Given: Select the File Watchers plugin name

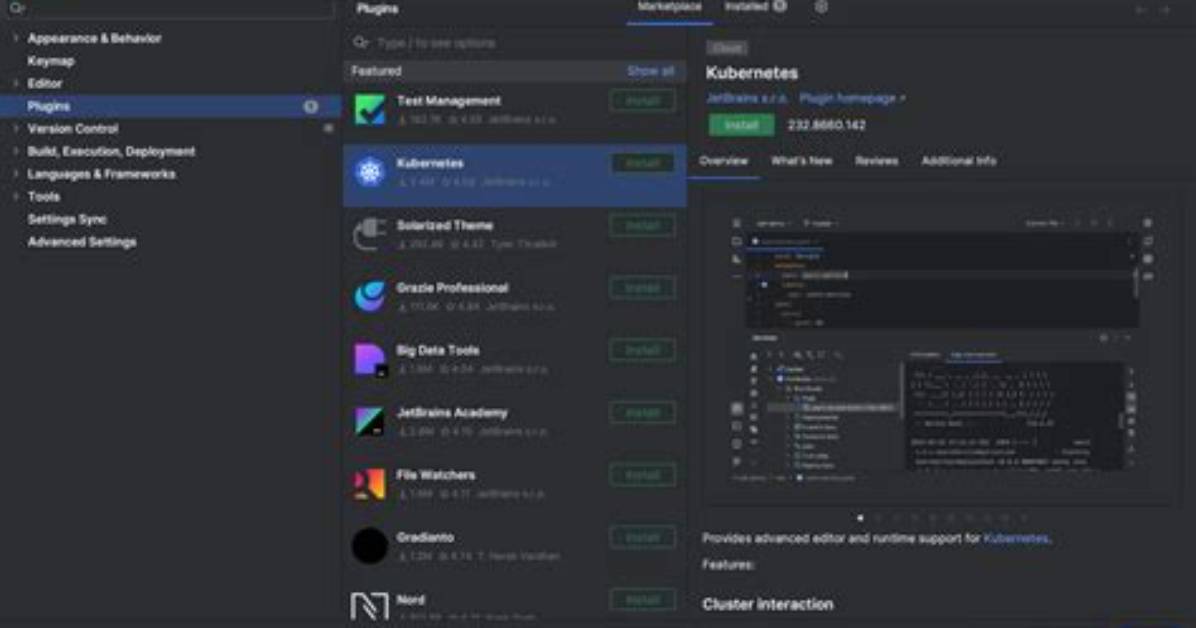Looking at the screenshot, I should (436, 475).
